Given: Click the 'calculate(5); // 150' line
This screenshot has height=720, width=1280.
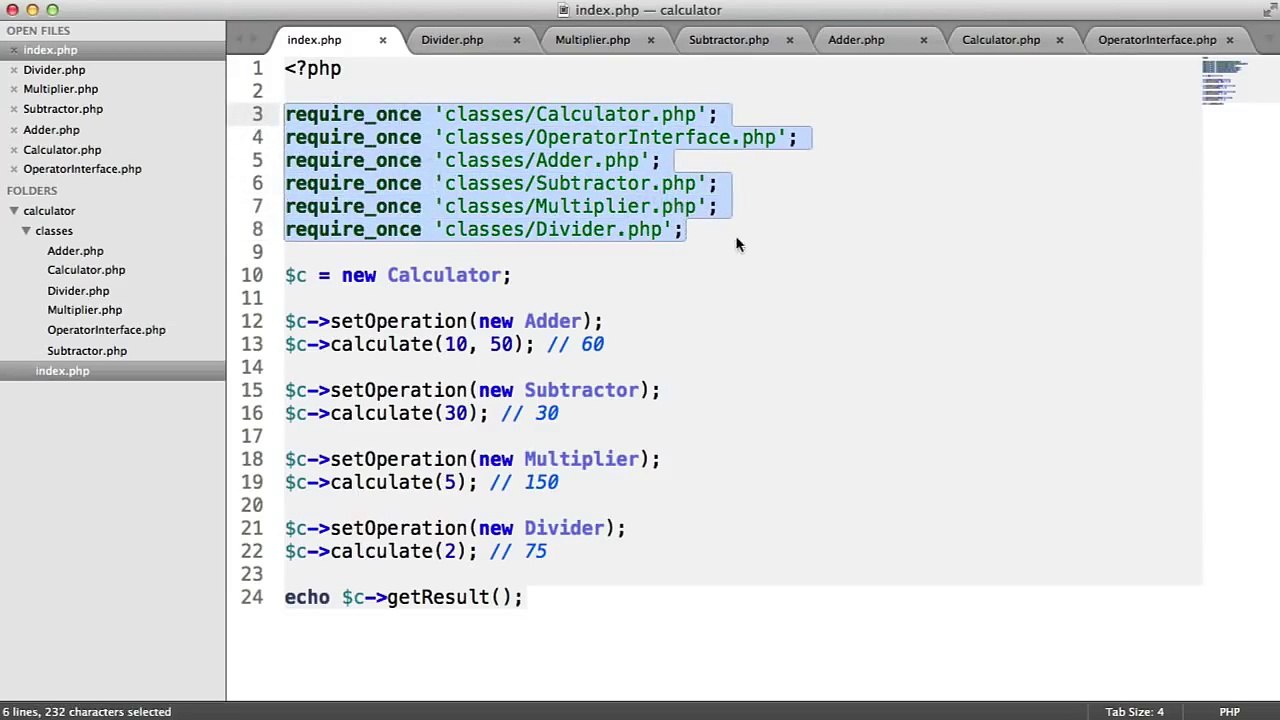Looking at the screenshot, I should point(421,482).
